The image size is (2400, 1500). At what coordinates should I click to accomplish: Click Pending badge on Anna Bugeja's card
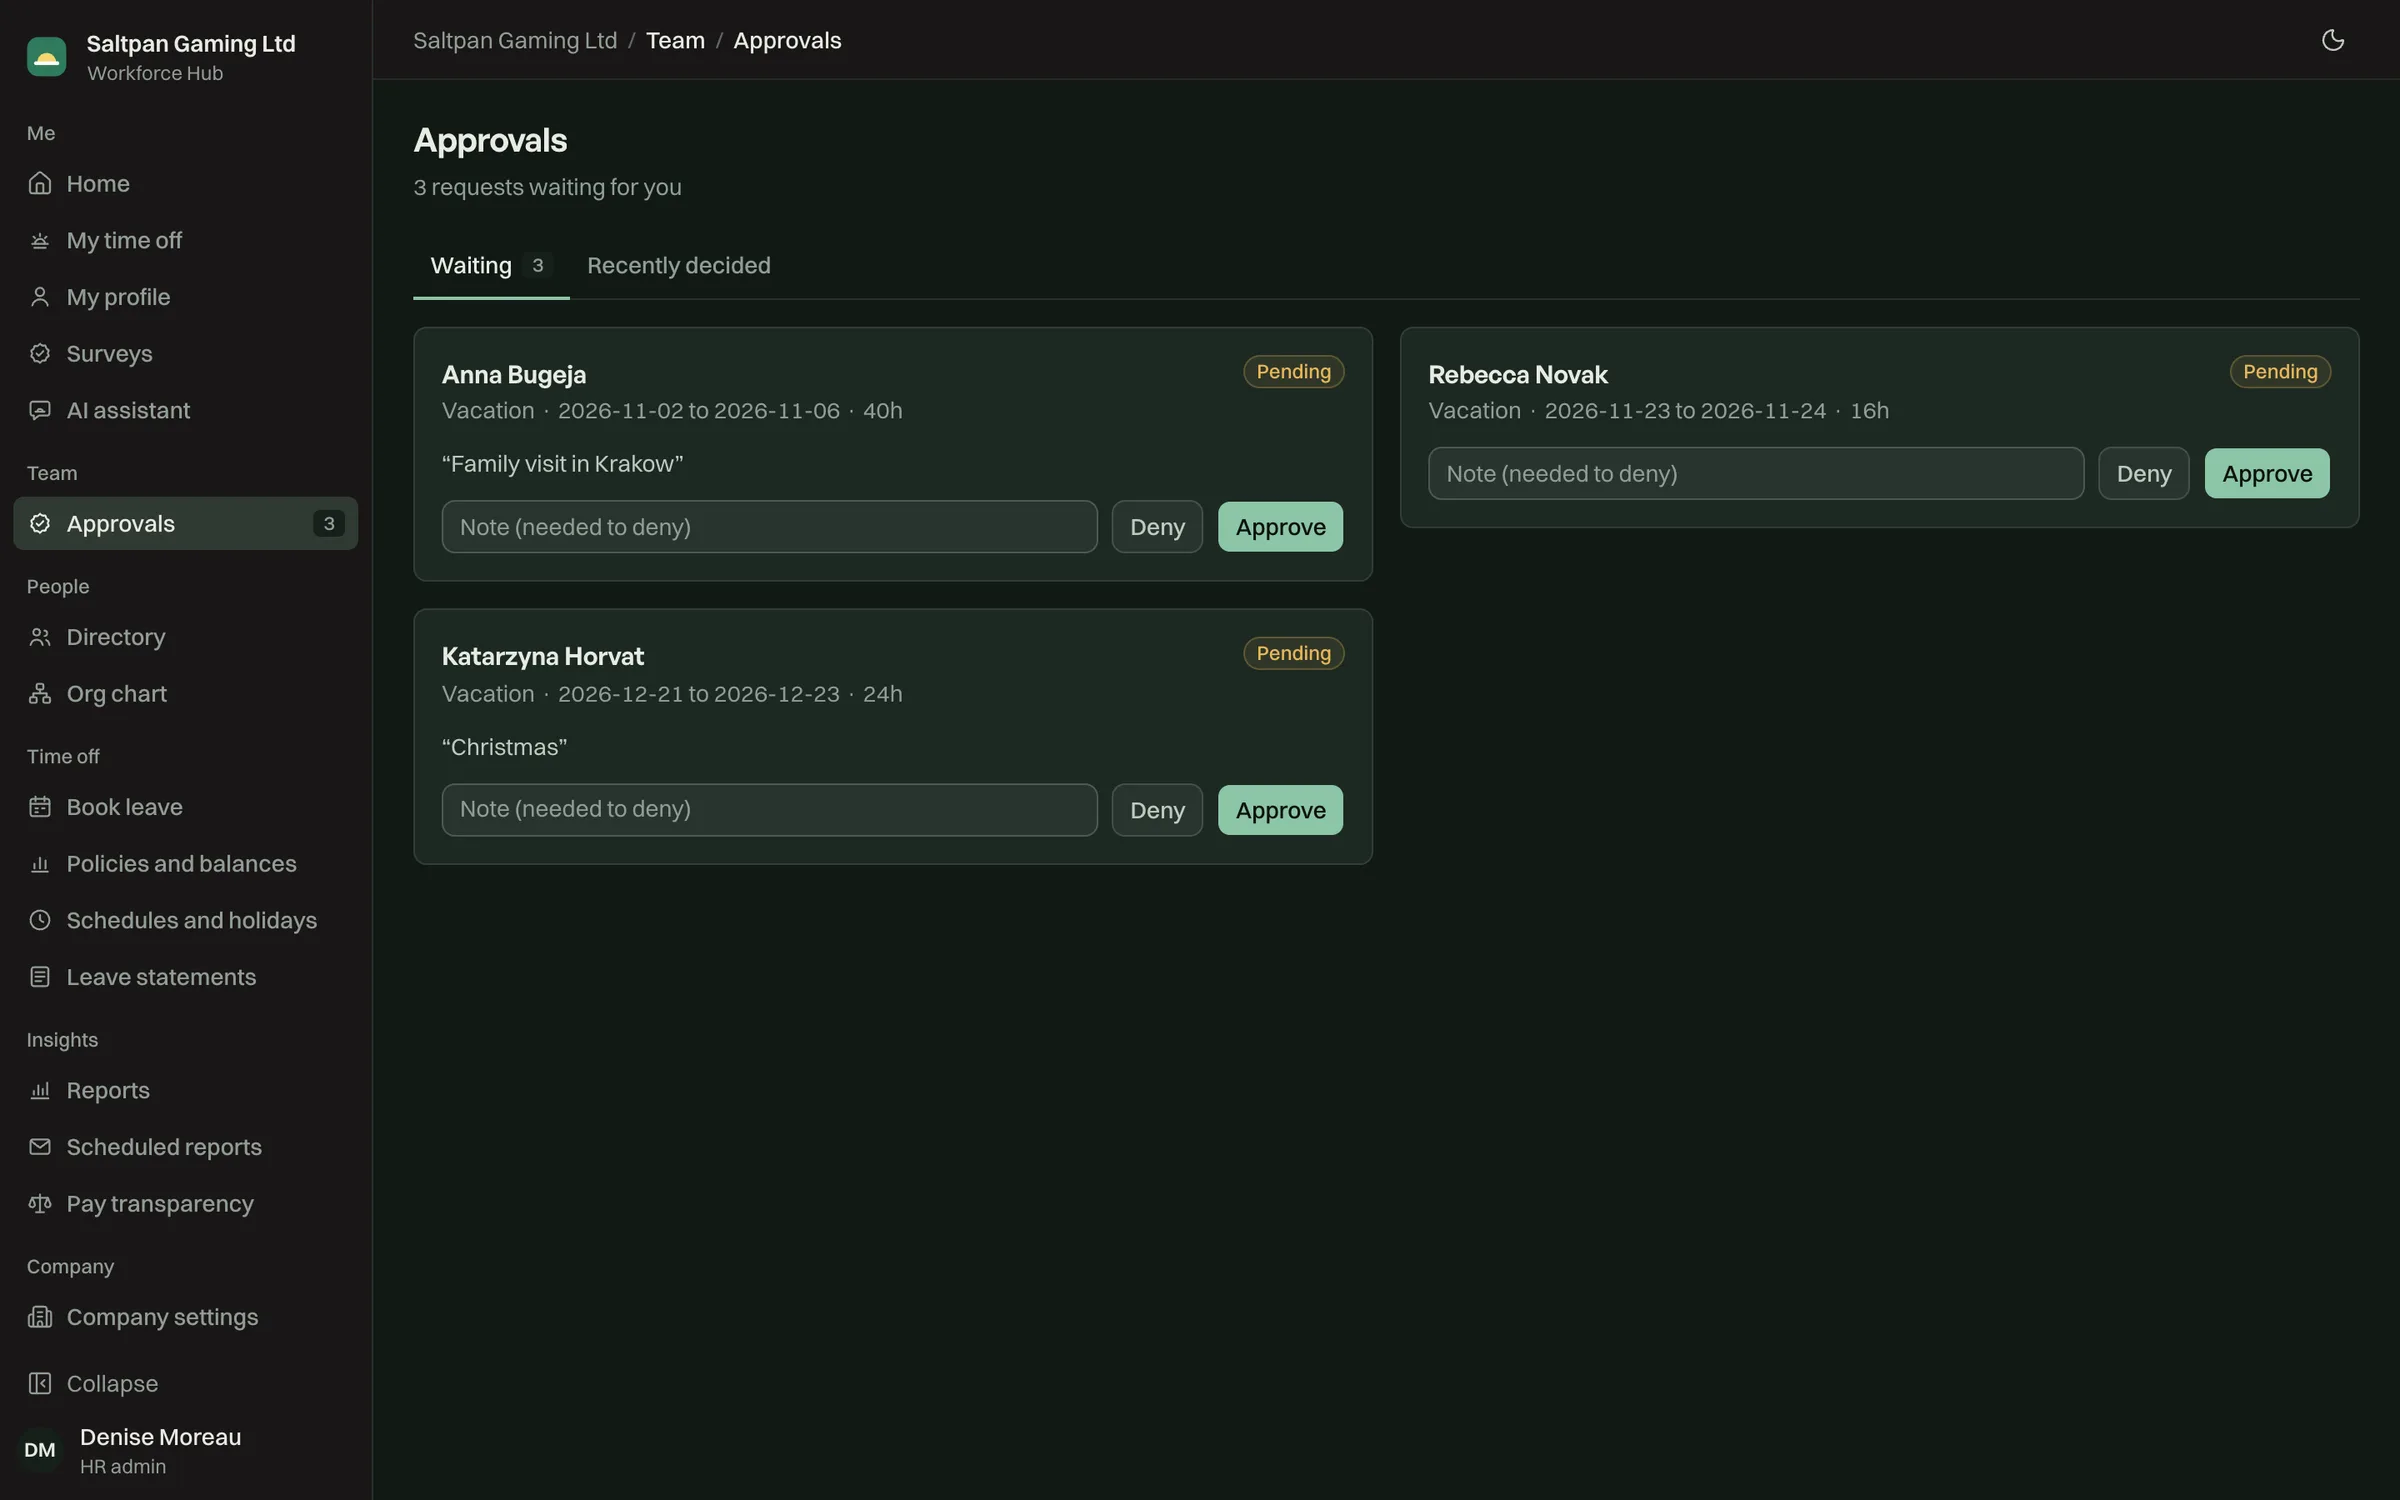pos(1293,372)
